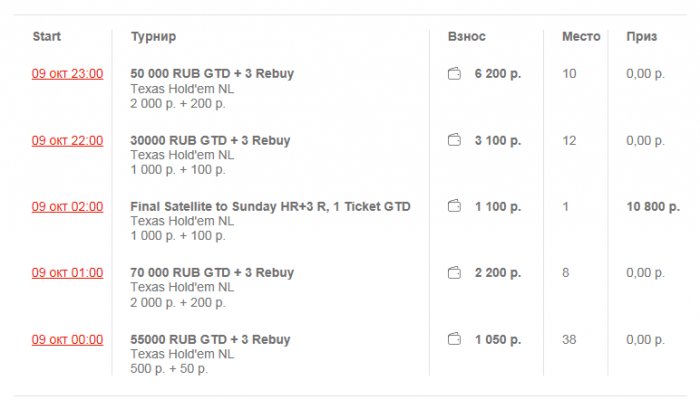
Task: Select Final Satellite to Sunday HR tournament title
Action: tap(270, 207)
